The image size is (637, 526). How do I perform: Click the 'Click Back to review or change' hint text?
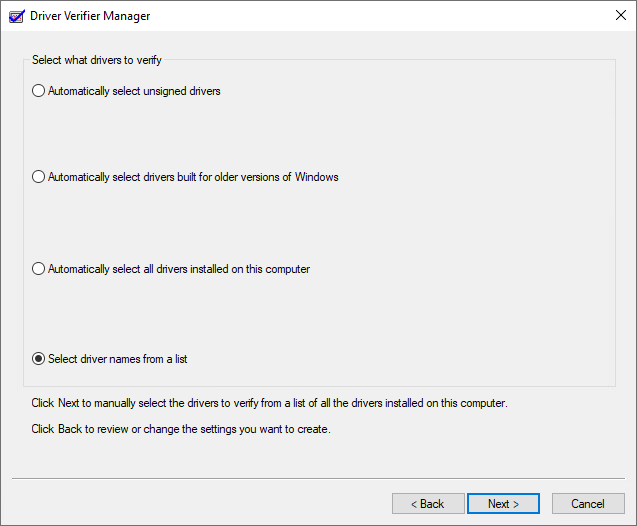click(180, 430)
